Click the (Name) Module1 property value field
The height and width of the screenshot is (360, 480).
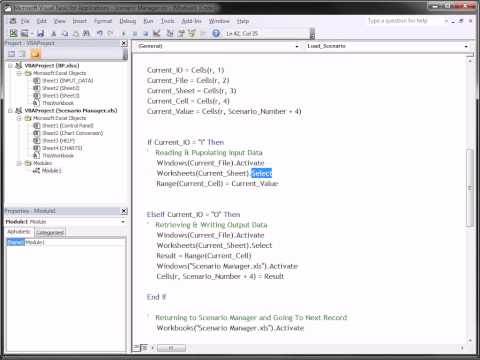tap(75, 242)
